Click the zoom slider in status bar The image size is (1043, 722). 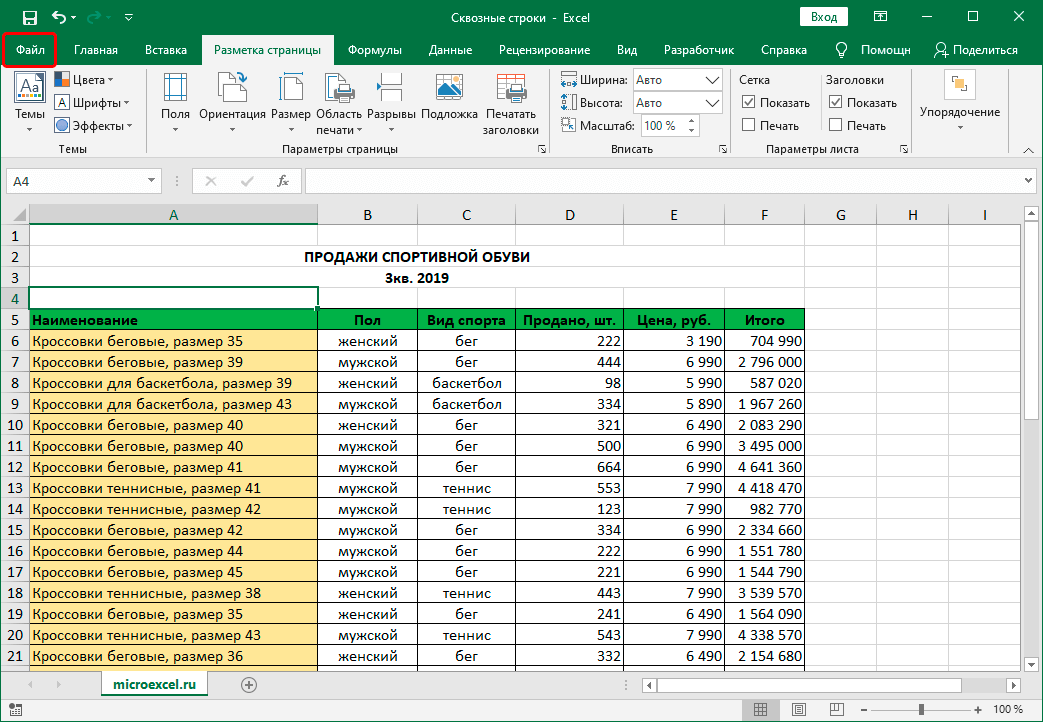pyautogui.click(x=923, y=709)
